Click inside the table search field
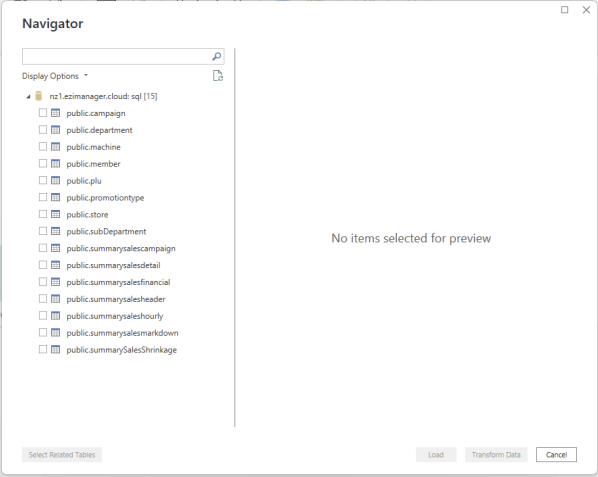The width and height of the screenshot is (598, 477). (x=116, y=56)
